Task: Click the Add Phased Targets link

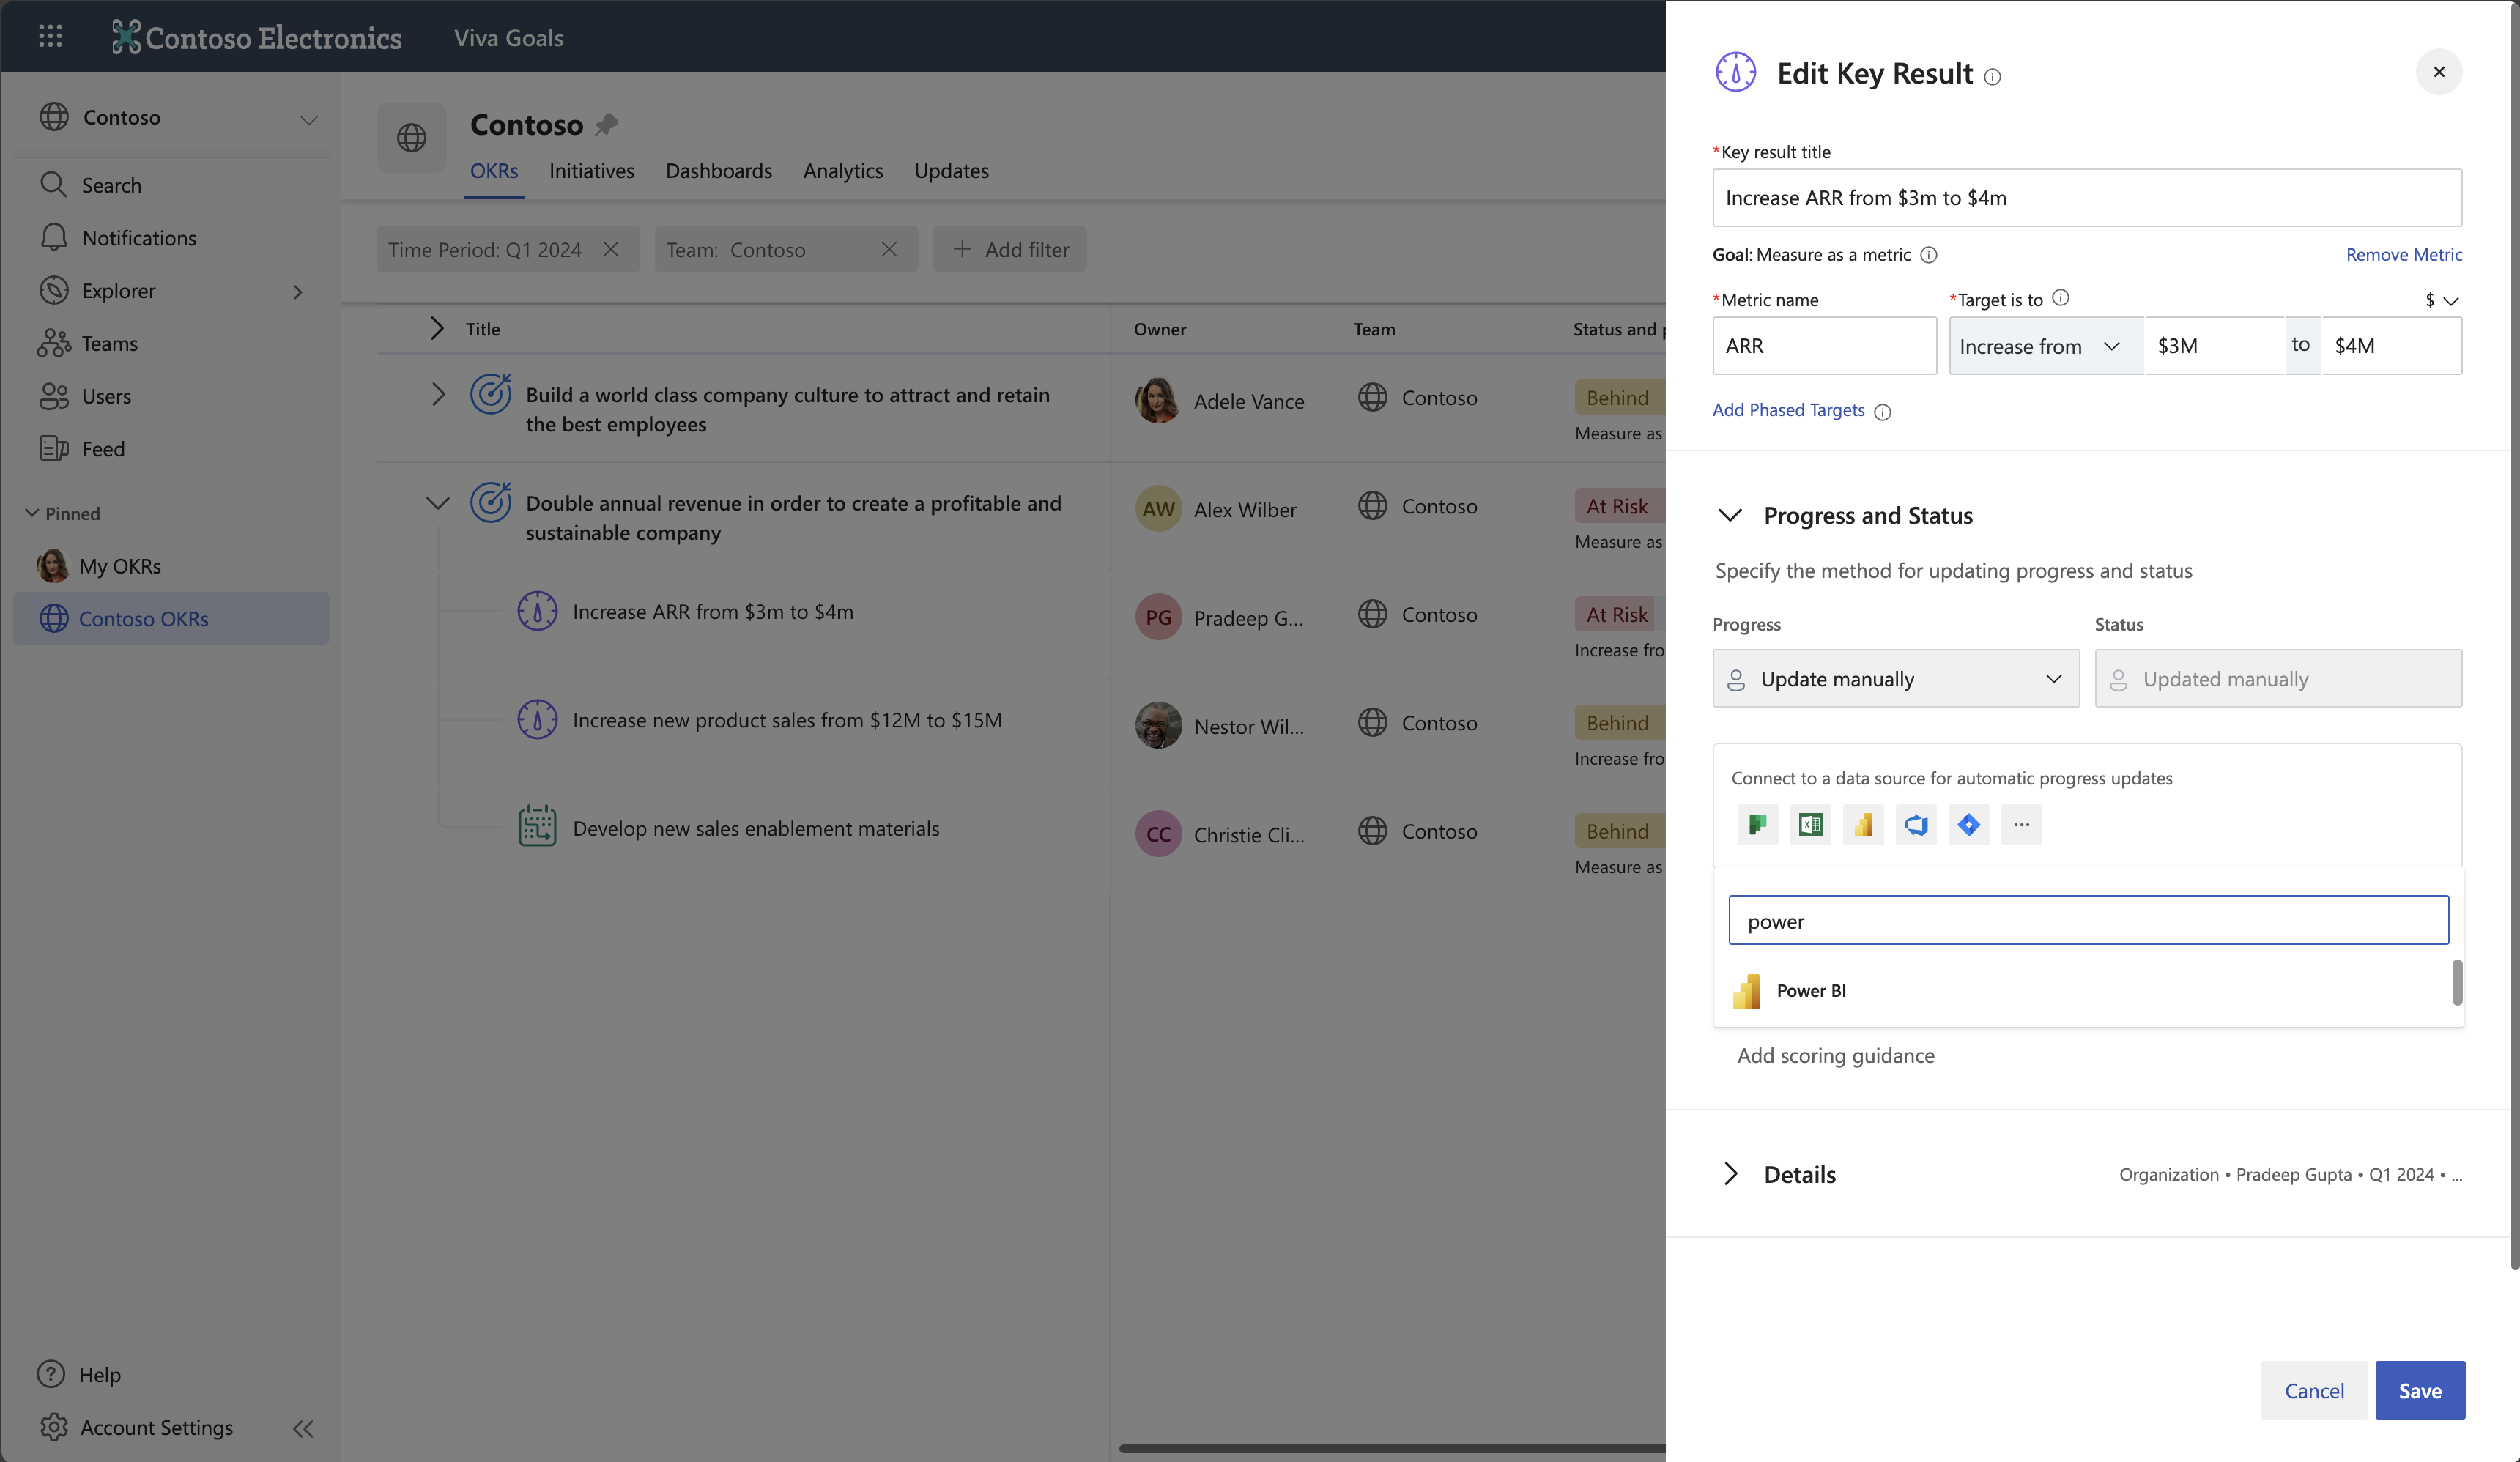Action: [1788, 410]
